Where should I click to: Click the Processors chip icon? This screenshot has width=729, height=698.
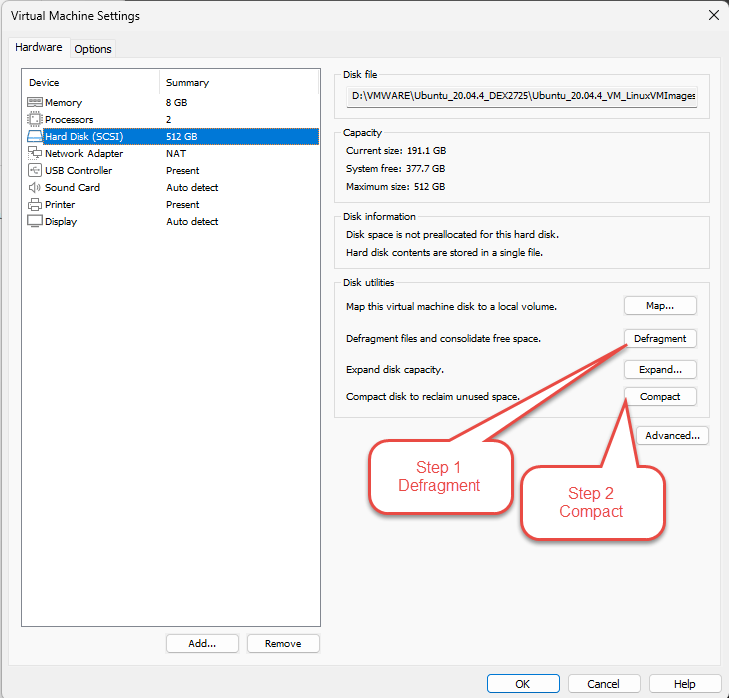35,120
